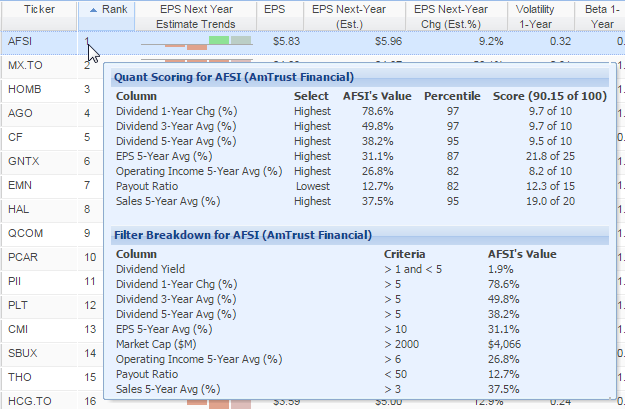Select the CMI ticker
The height and width of the screenshot is (409, 625).
point(18,329)
